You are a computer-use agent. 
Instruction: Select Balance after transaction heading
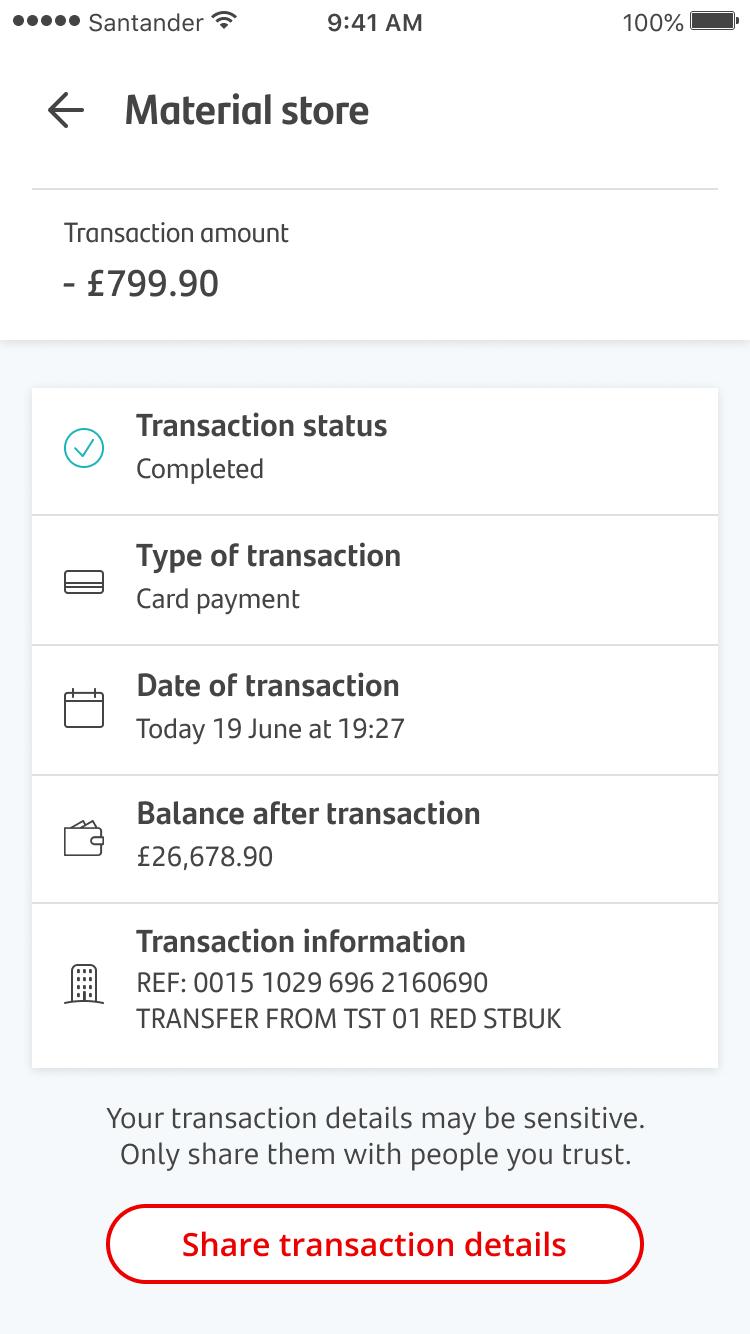point(308,814)
